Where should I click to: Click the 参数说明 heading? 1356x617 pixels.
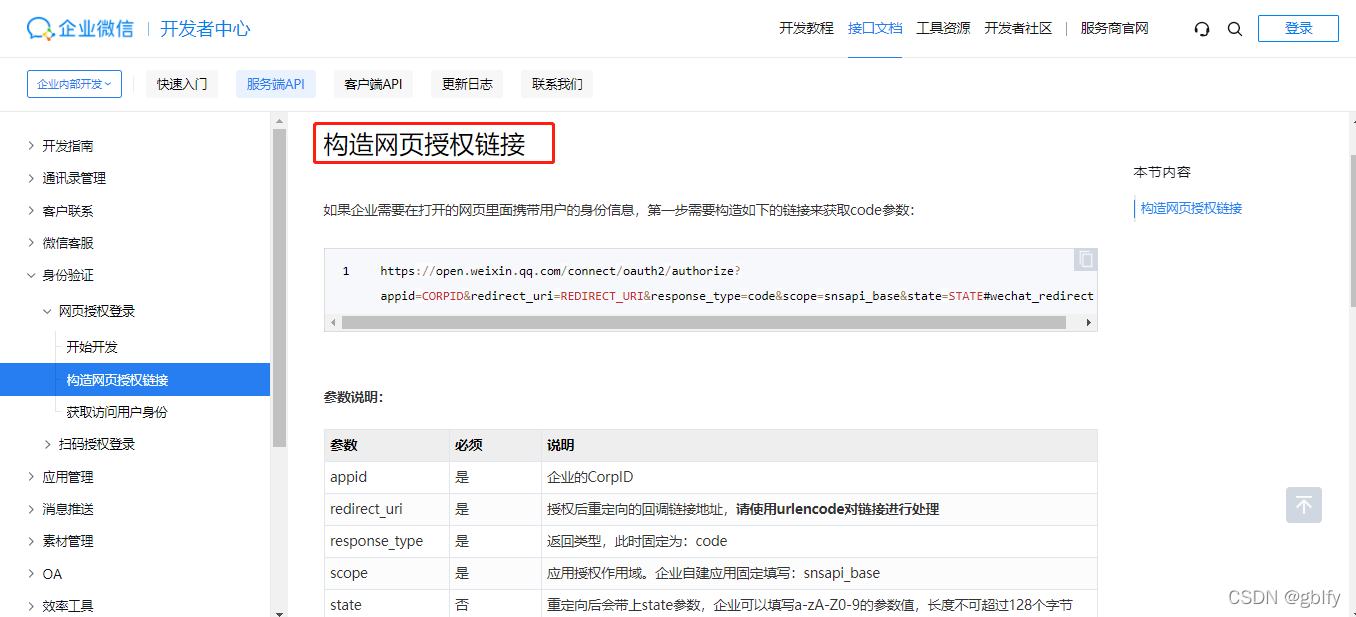click(x=353, y=397)
